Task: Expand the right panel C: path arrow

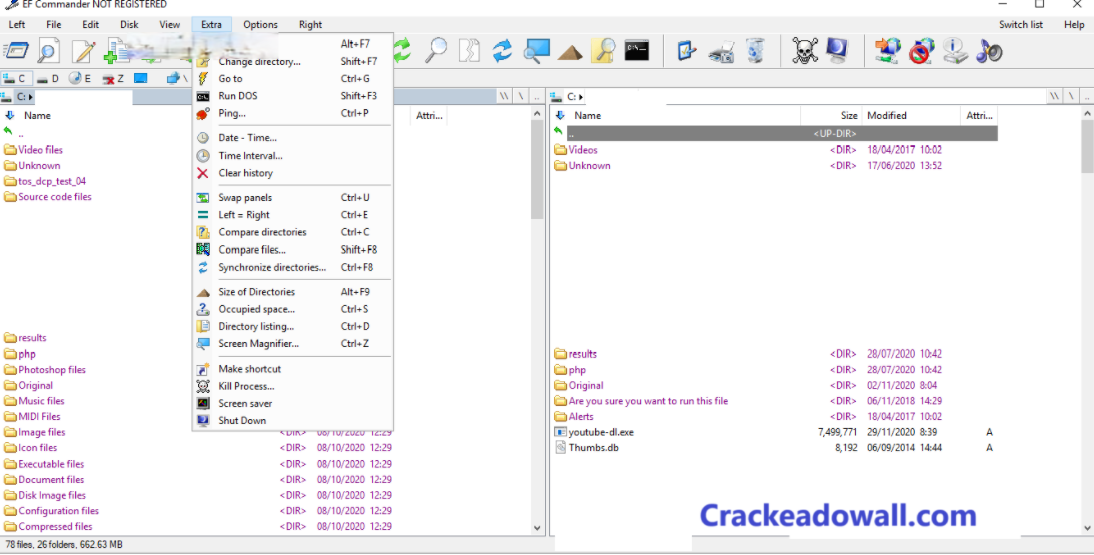Action: pos(581,97)
